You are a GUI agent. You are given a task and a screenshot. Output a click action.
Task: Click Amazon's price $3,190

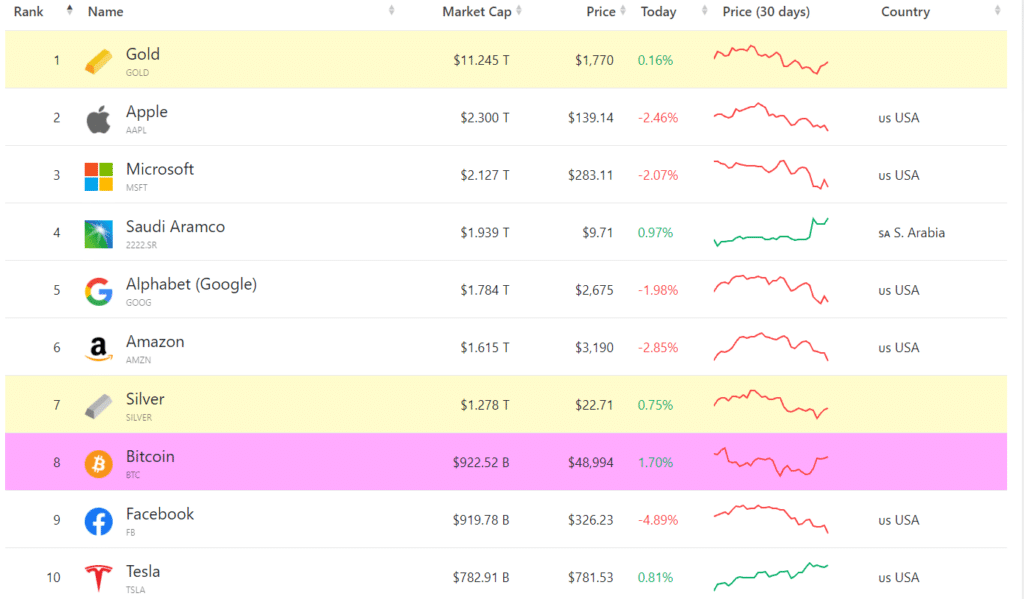pos(594,348)
